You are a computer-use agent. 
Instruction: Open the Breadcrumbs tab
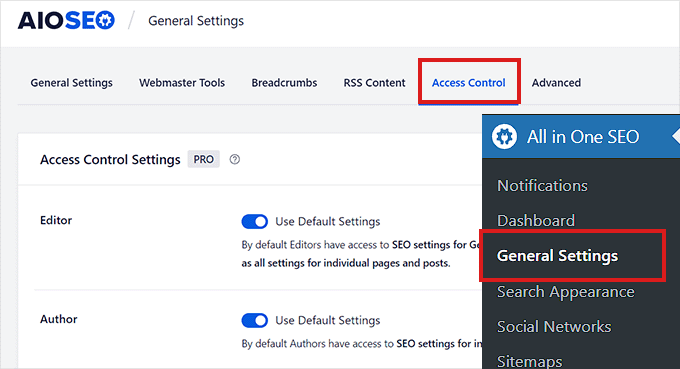(284, 83)
